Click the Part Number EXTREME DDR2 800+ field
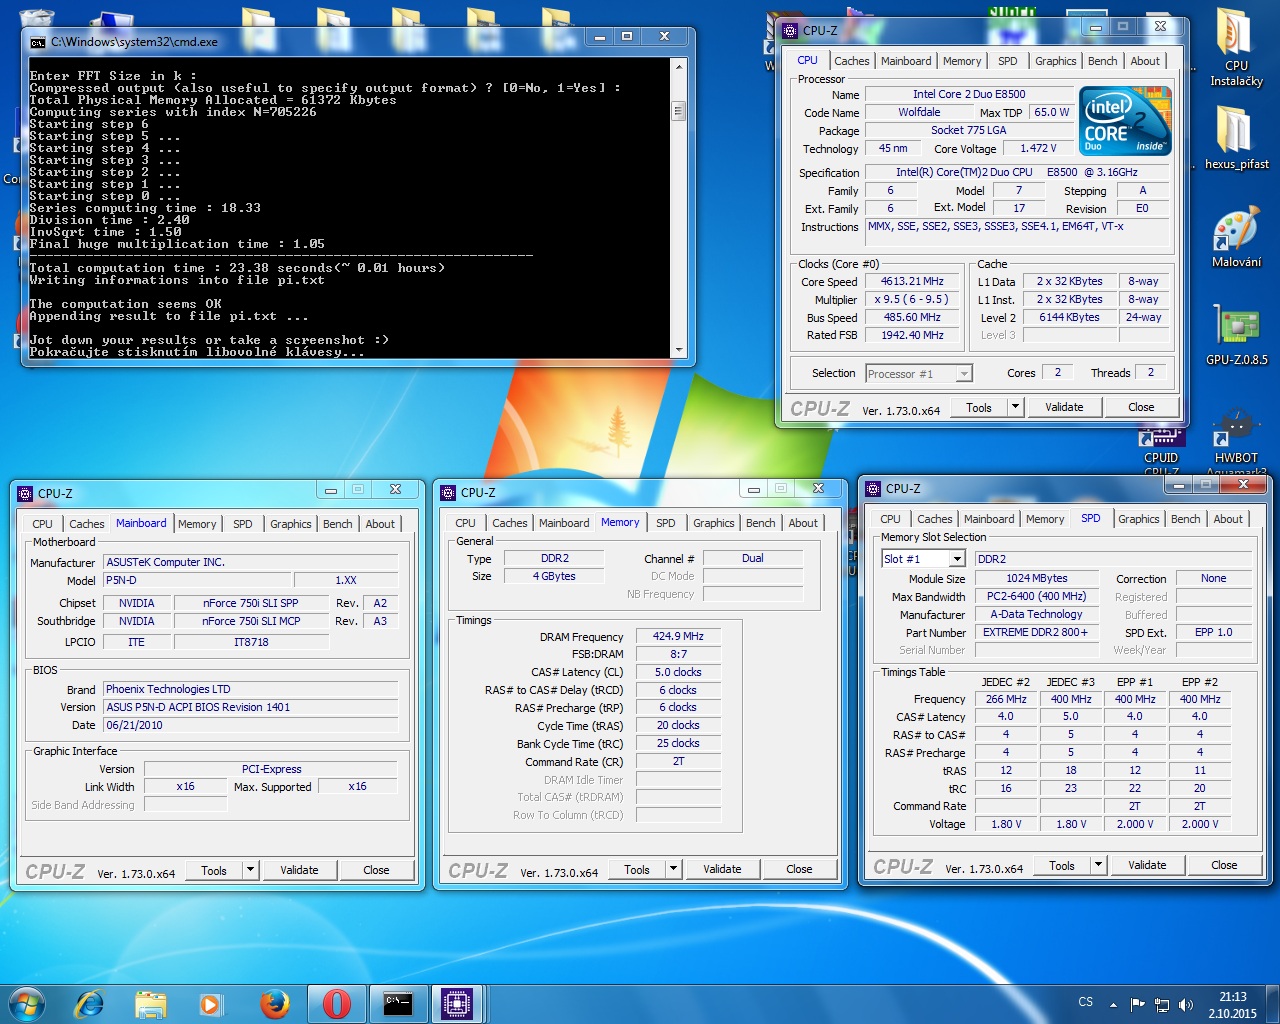The width and height of the screenshot is (1280, 1024). pyautogui.click(x=1035, y=632)
